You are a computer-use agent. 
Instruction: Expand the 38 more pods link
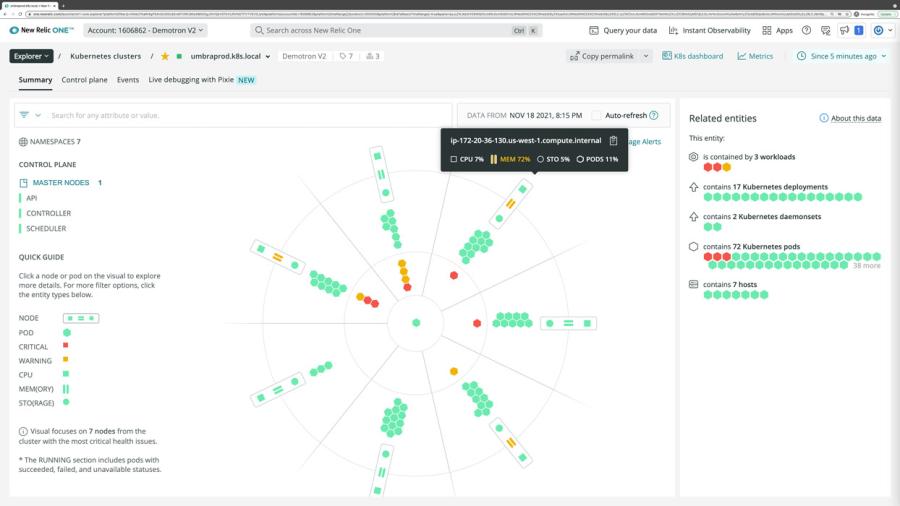tap(866, 266)
